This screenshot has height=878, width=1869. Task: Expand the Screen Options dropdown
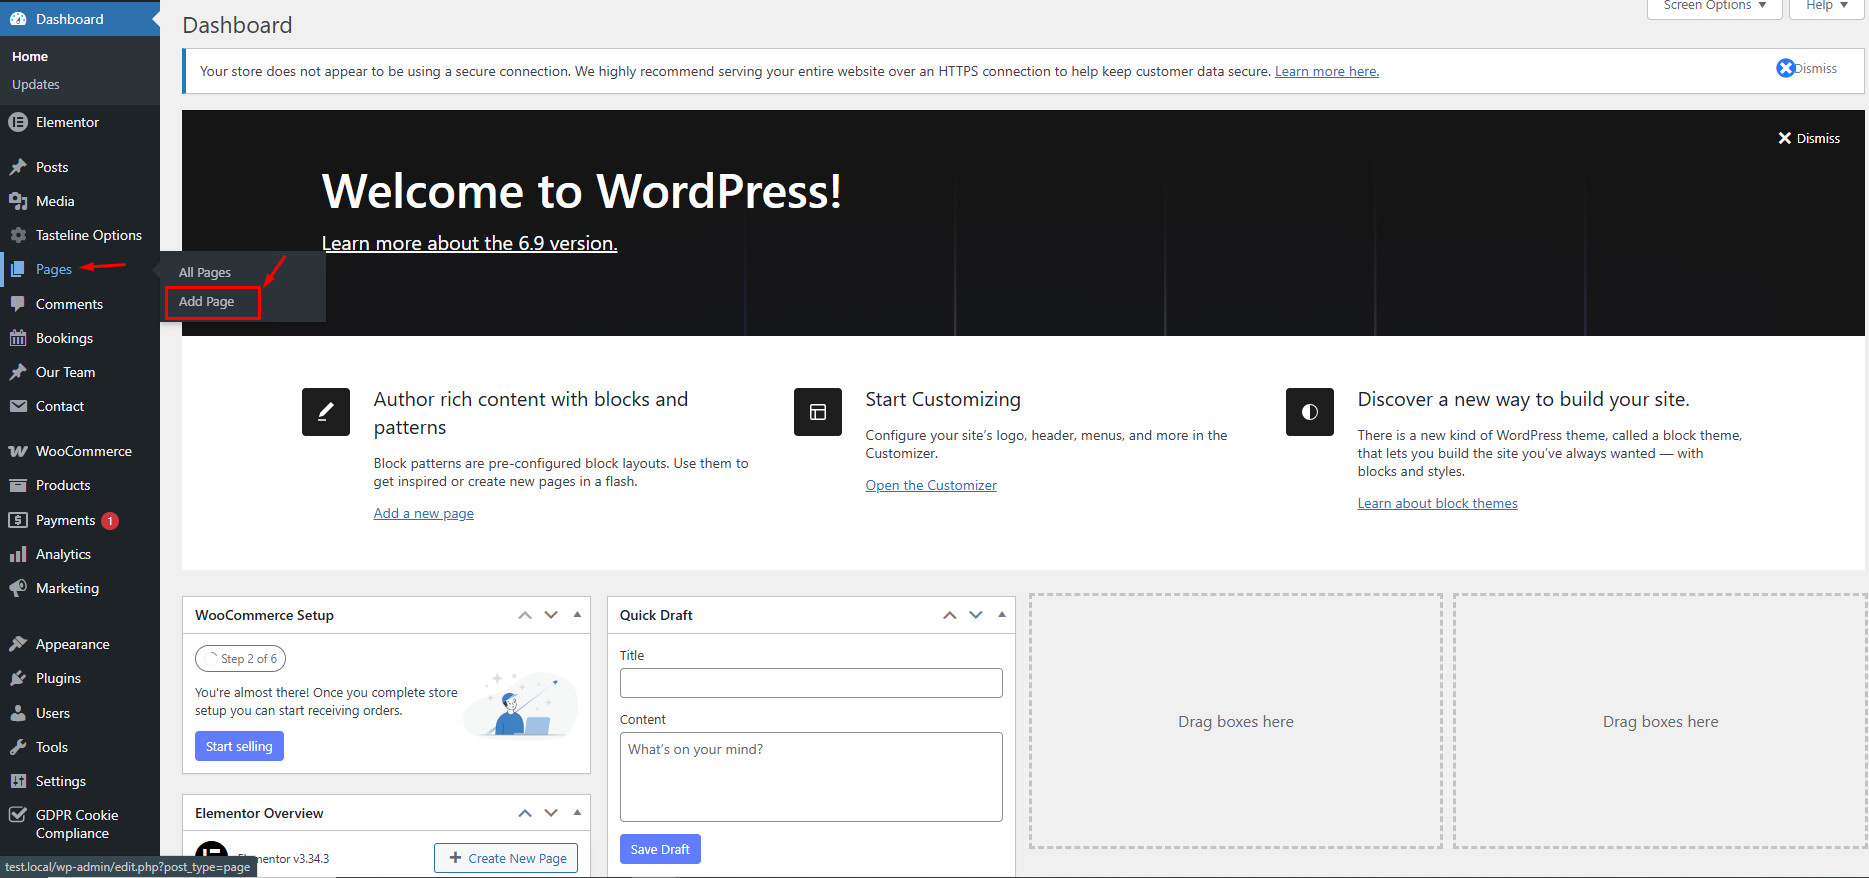click(1714, 6)
